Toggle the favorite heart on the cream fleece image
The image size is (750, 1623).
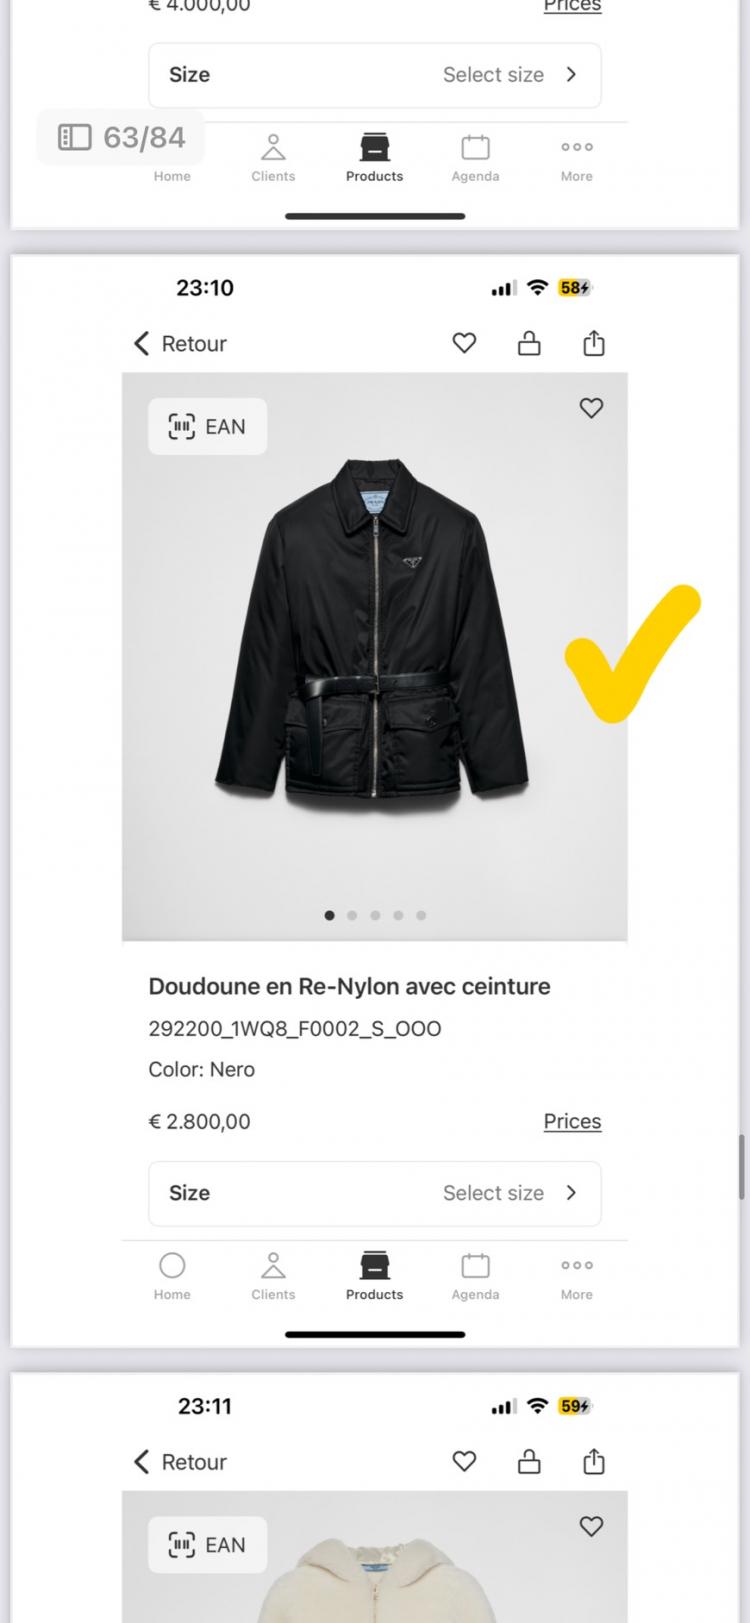[591, 1526]
